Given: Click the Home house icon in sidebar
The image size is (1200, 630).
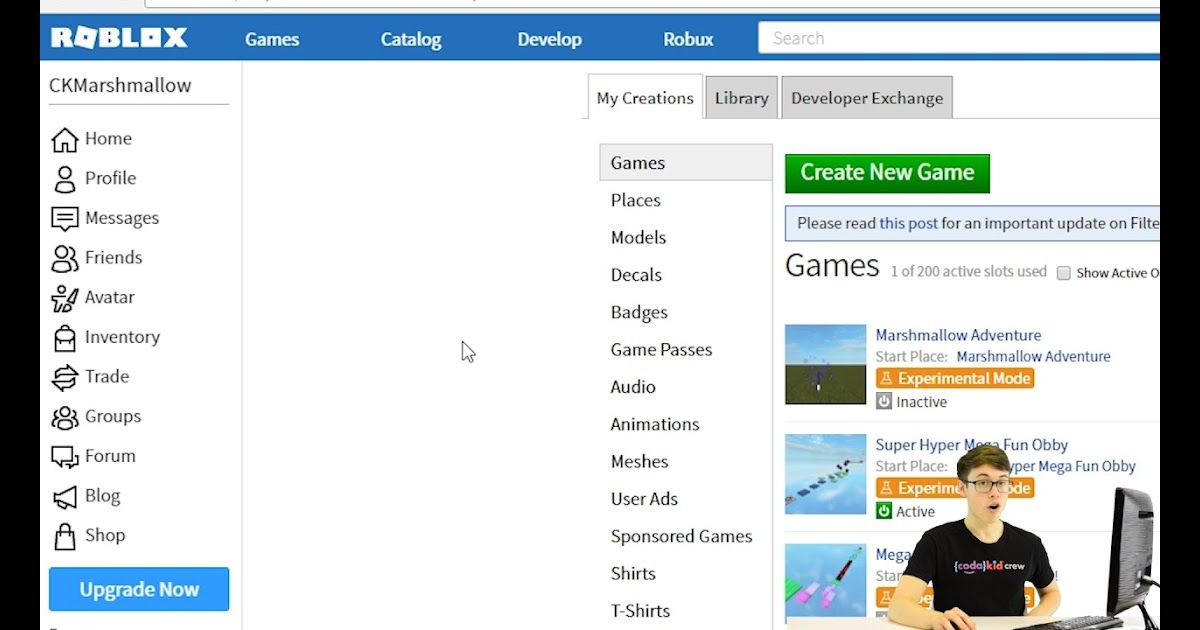Looking at the screenshot, I should point(65,139).
